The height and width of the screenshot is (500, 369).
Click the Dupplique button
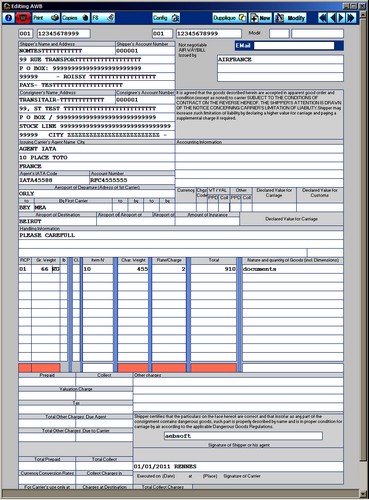[x=230, y=18]
